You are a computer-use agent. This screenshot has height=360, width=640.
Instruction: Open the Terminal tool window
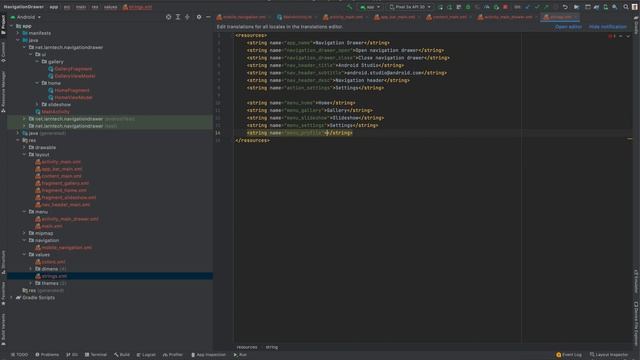pyautogui.click(x=96, y=355)
